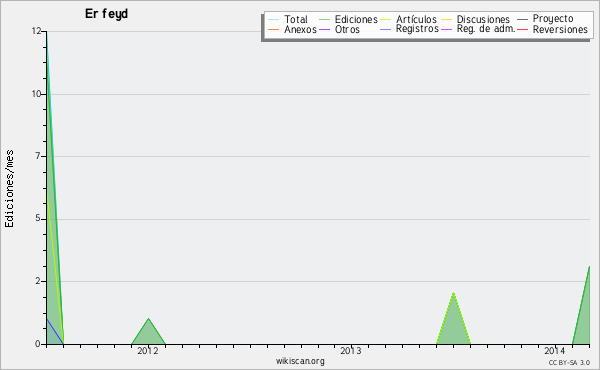Screen dimensions: 600x370
Task: Click the 'Total' legend label
Action: point(295,19)
